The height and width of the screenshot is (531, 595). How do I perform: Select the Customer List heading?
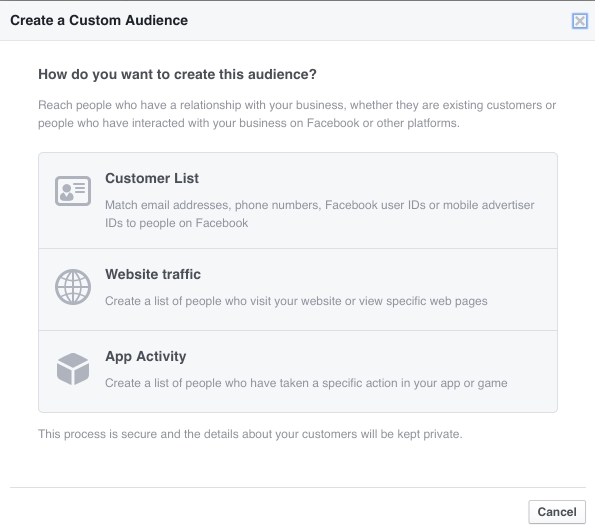point(152,178)
